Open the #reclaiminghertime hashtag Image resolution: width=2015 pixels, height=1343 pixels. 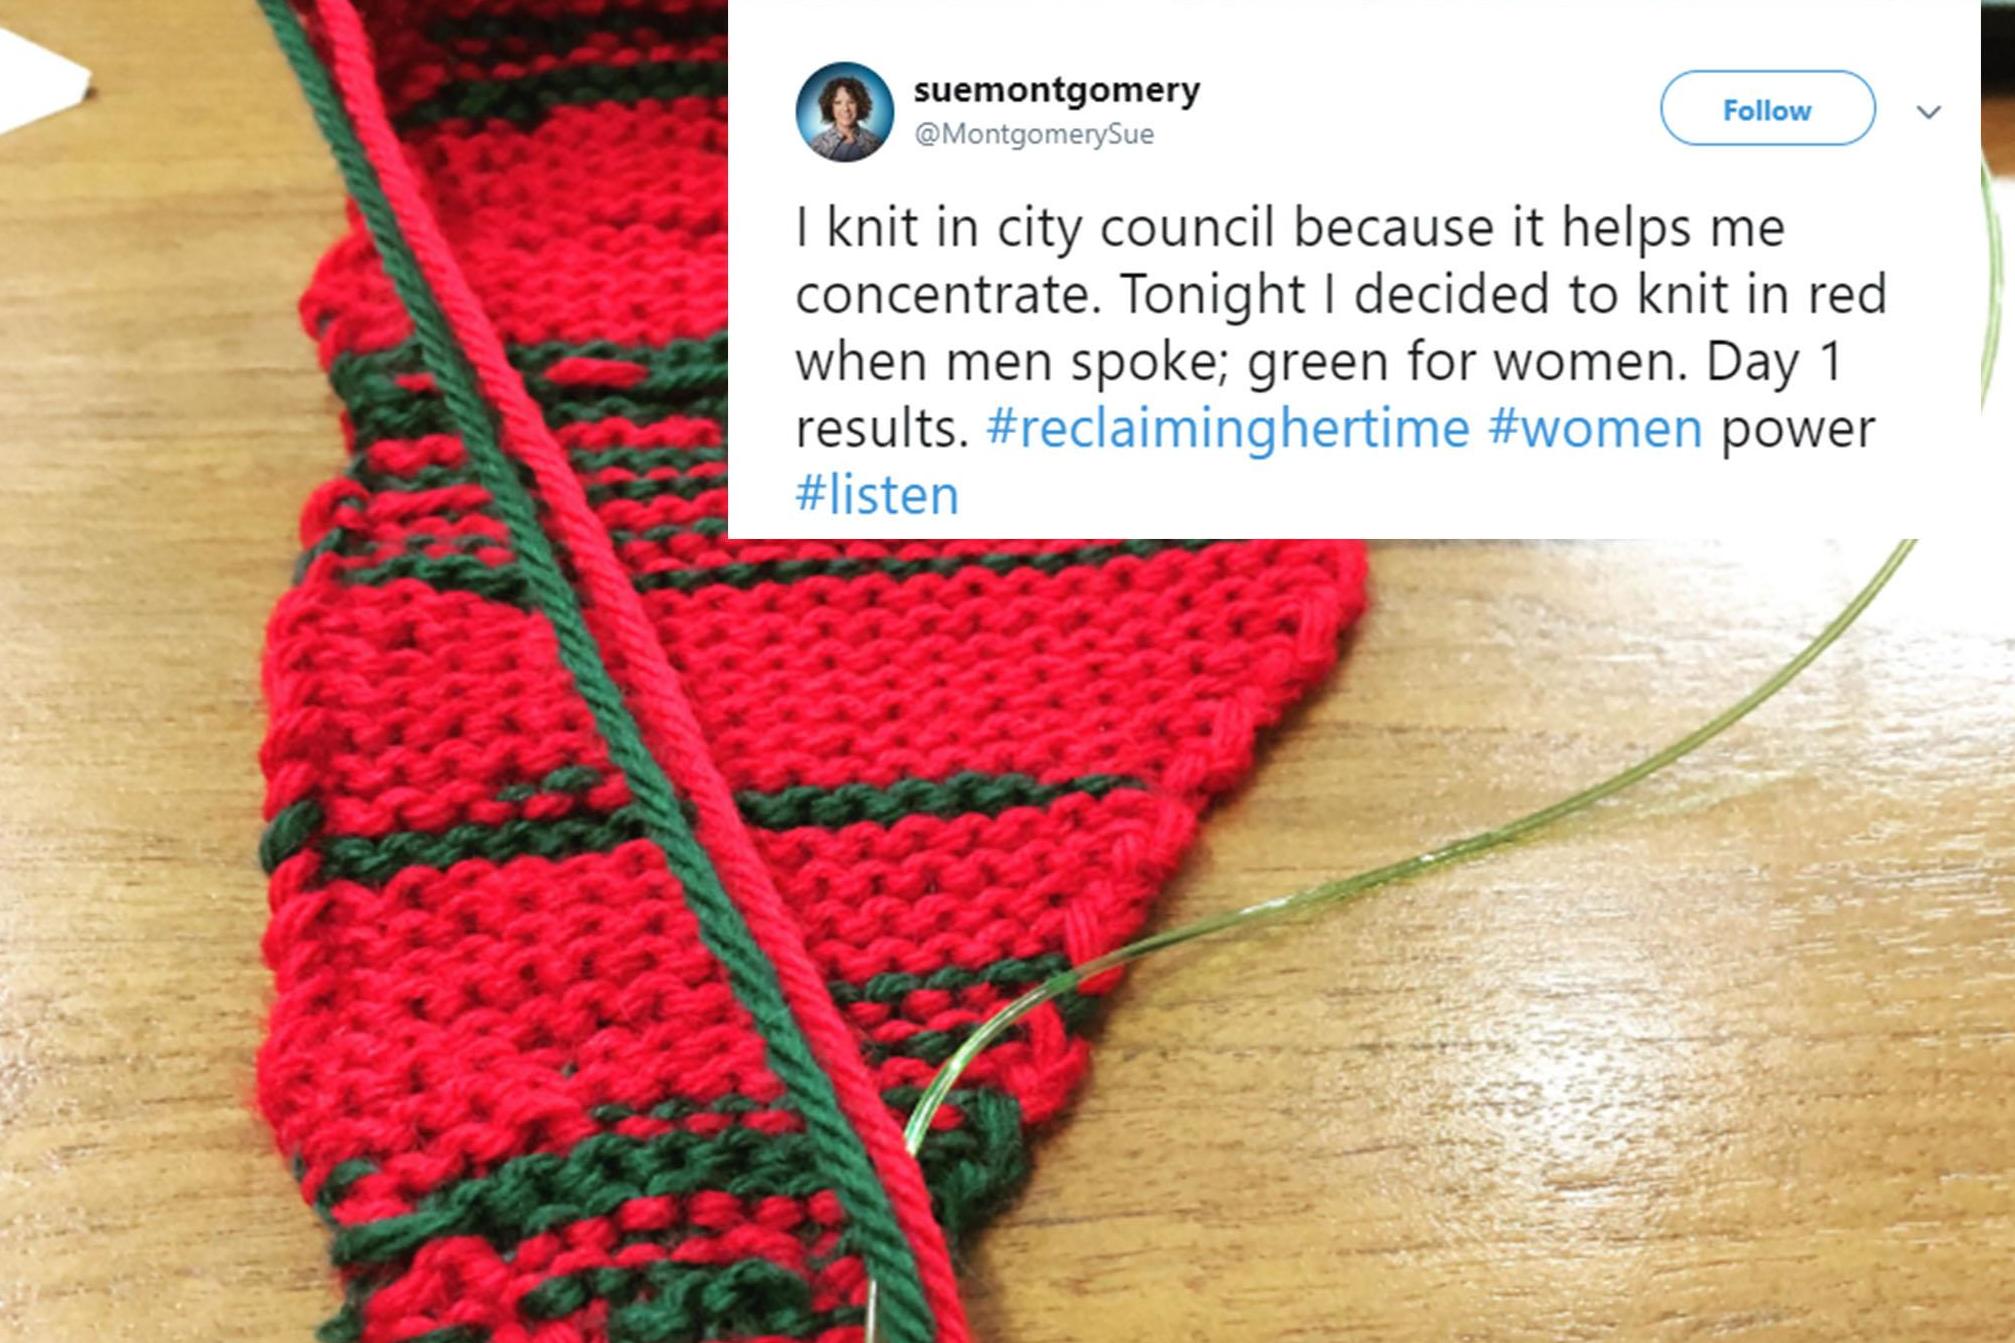pos(1227,428)
